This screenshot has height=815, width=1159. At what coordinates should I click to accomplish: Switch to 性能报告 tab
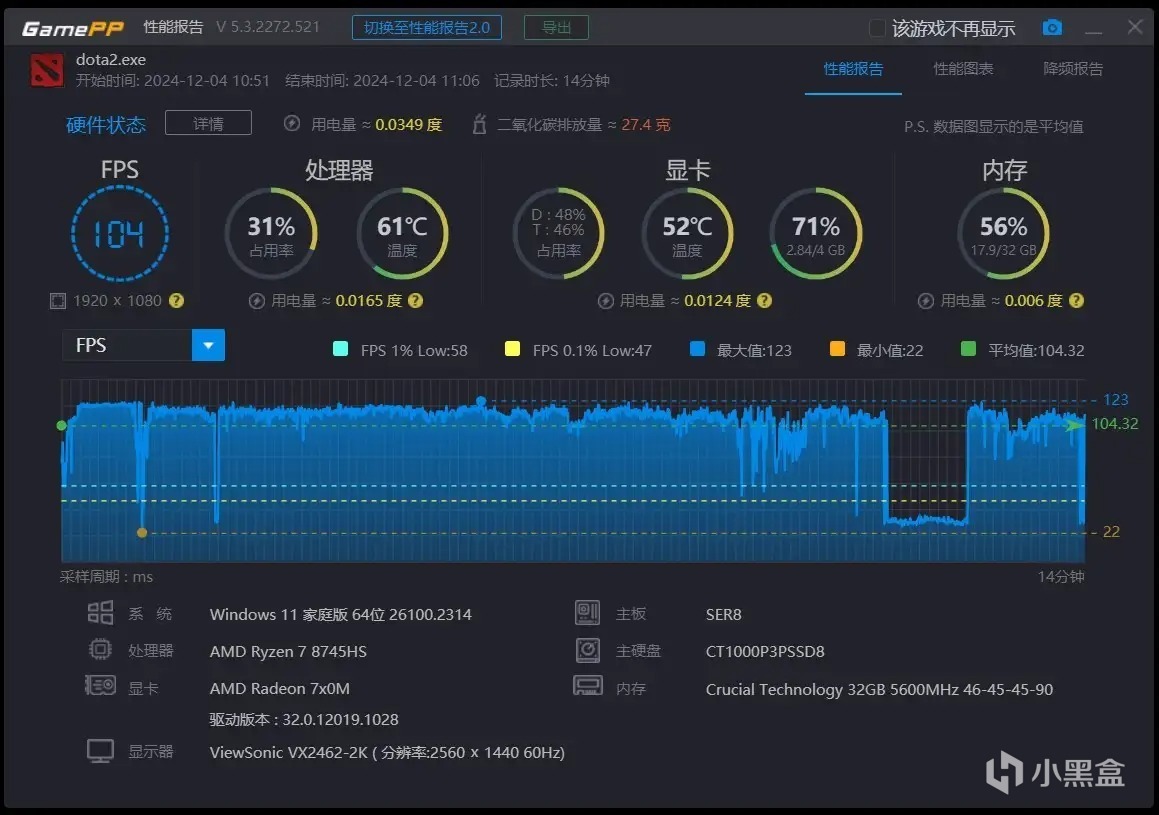click(x=853, y=69)
